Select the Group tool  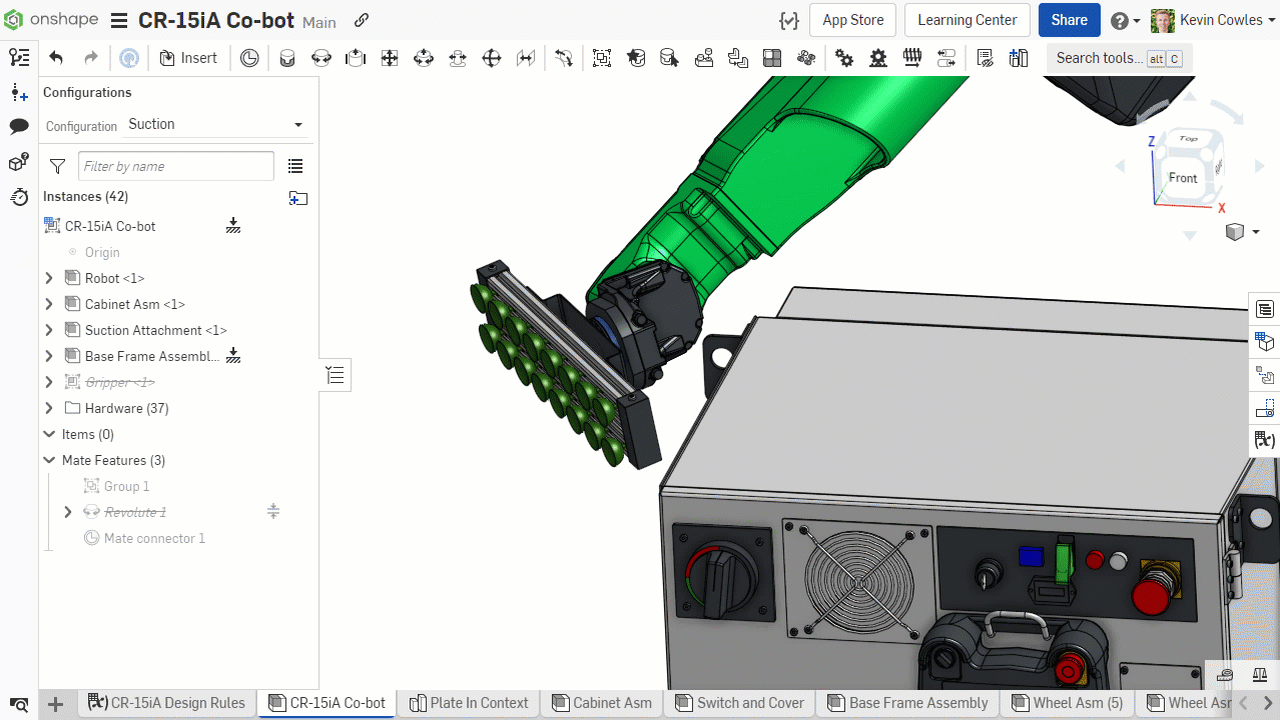point(602,58)
